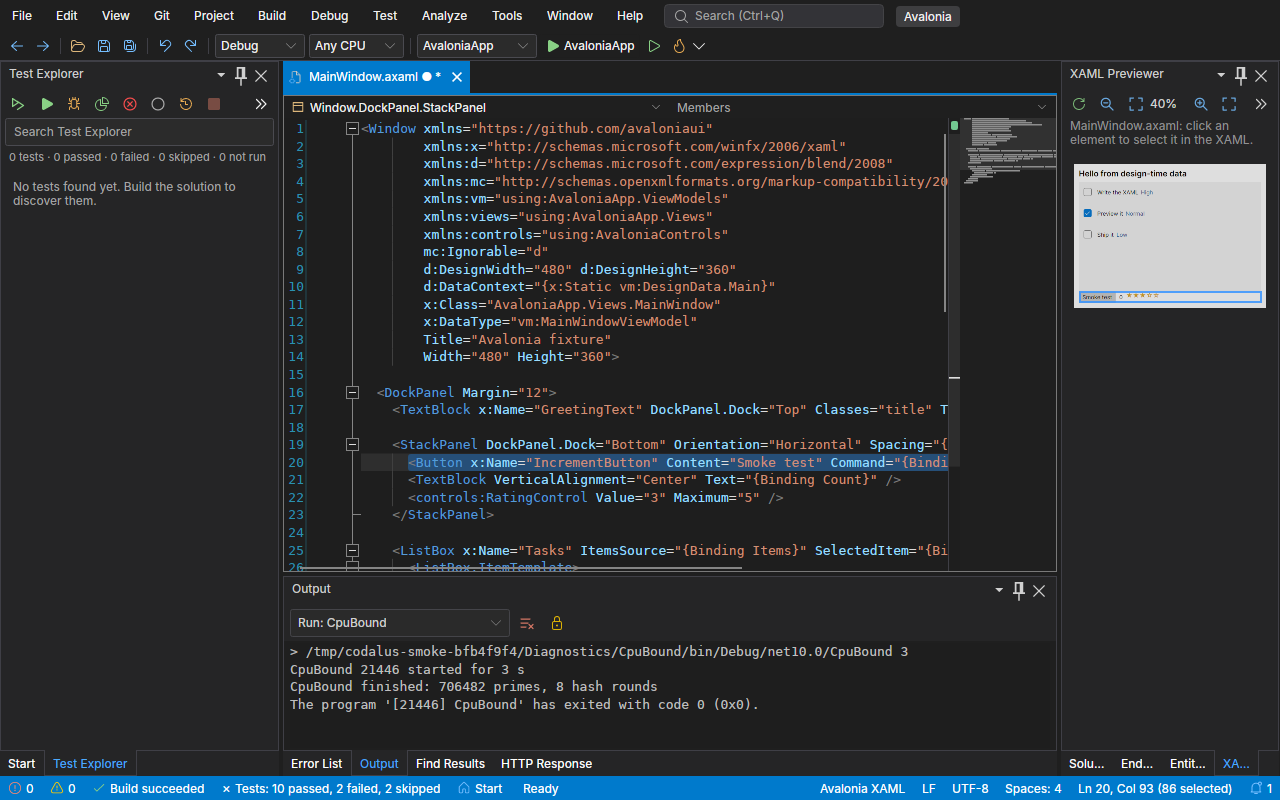Click the Debug tests bug icon

click(74, 104)
